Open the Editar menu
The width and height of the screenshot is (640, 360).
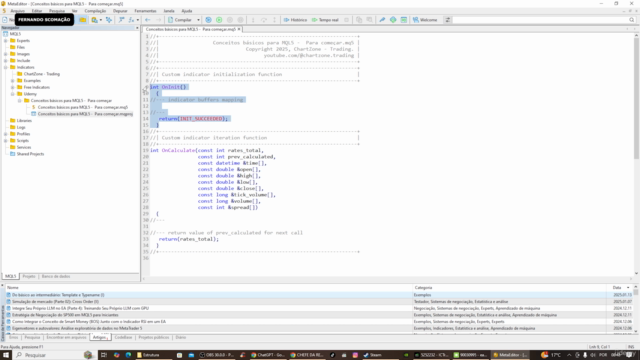[37, 11]
